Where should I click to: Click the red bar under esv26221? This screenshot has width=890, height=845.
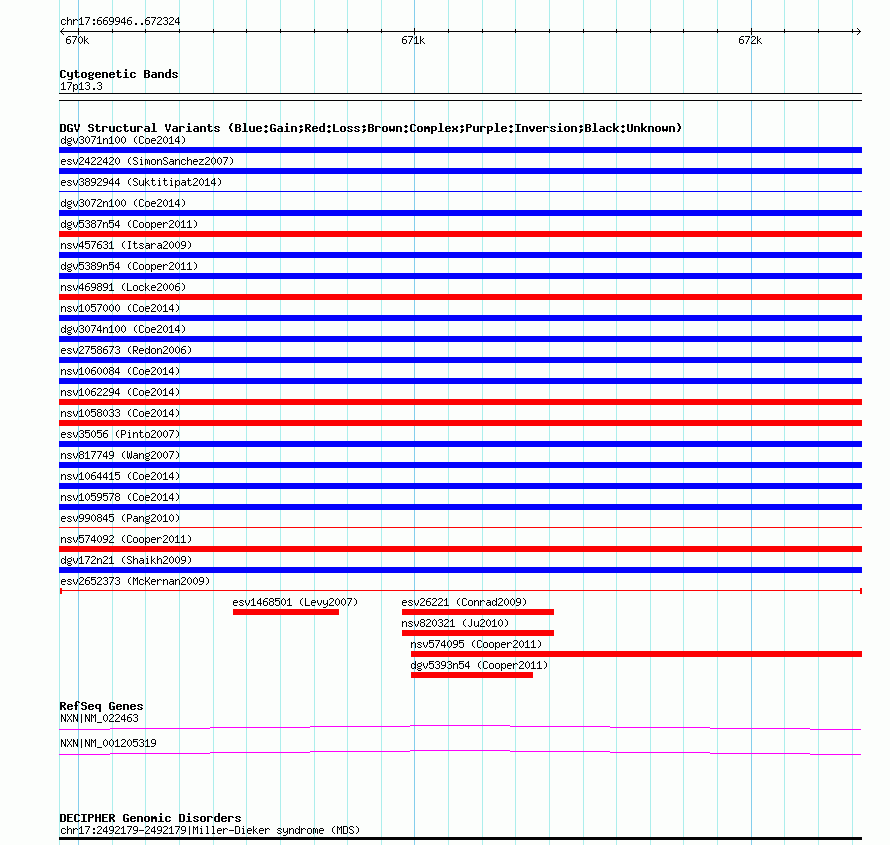[x=477, y=612]
